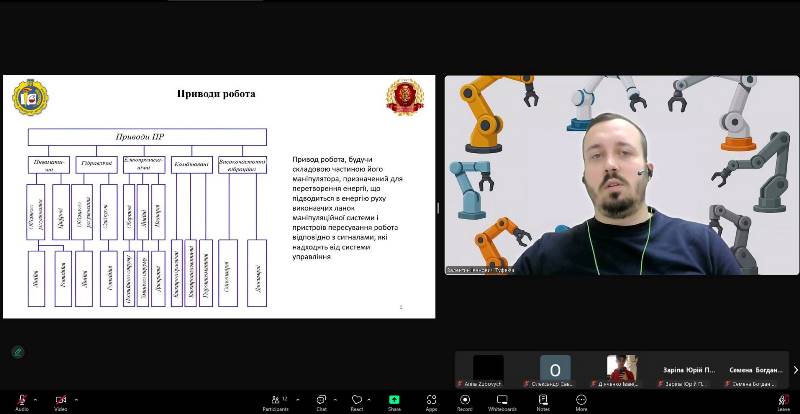Viewport: 800px width, 414px height.
Task: Click the green Share screen button
Action: (394, 402)
